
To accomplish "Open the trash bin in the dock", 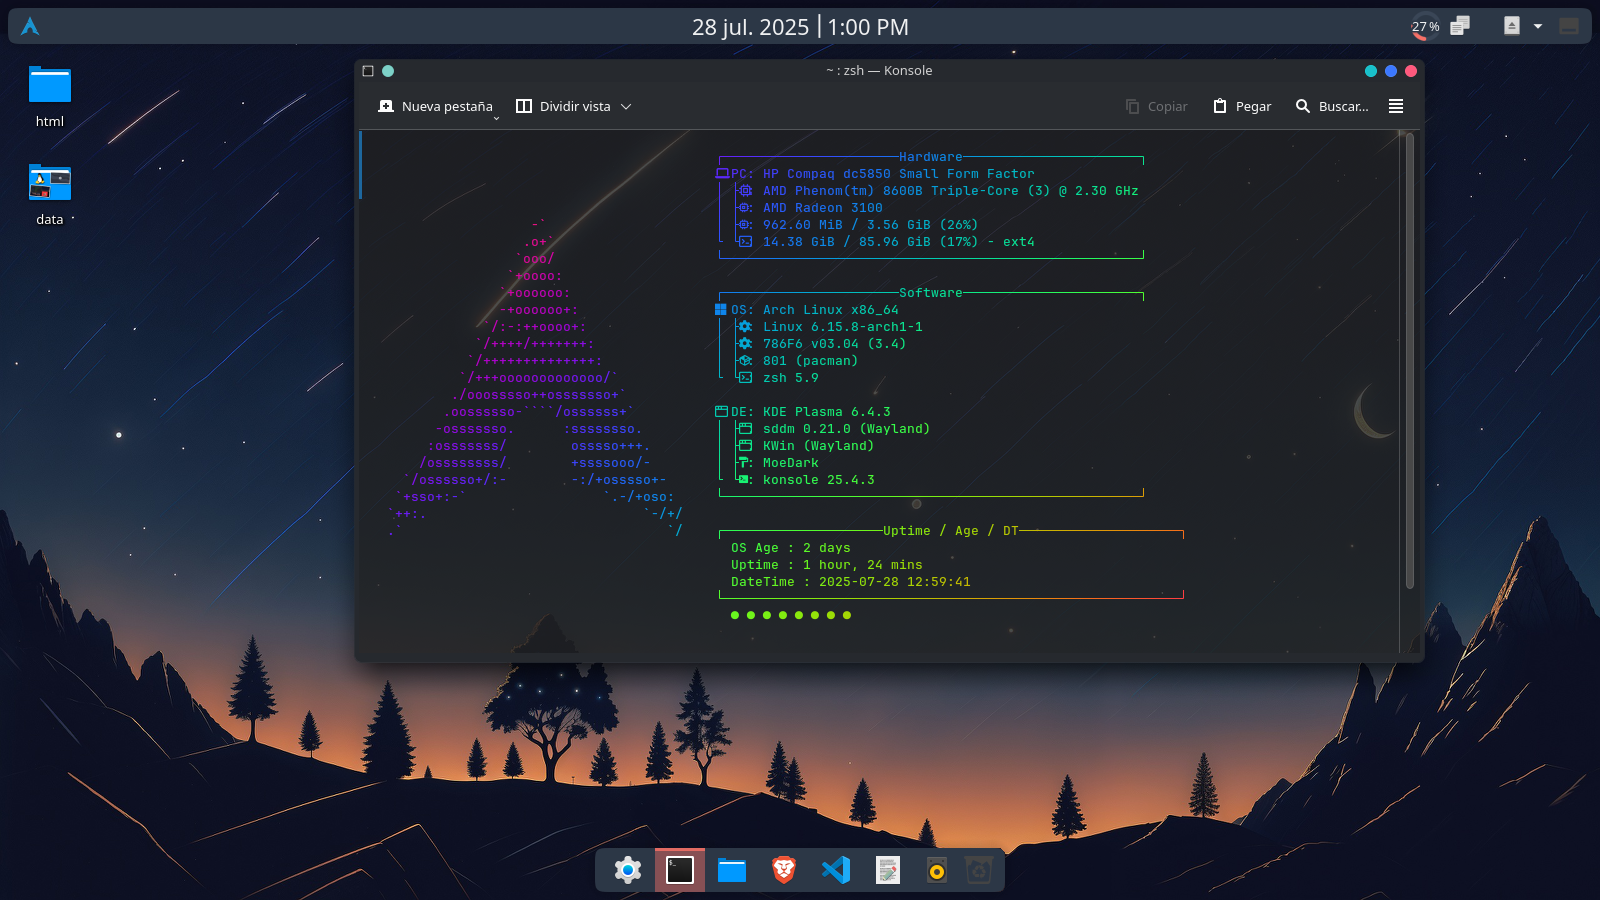I will (x=979, y=870).
